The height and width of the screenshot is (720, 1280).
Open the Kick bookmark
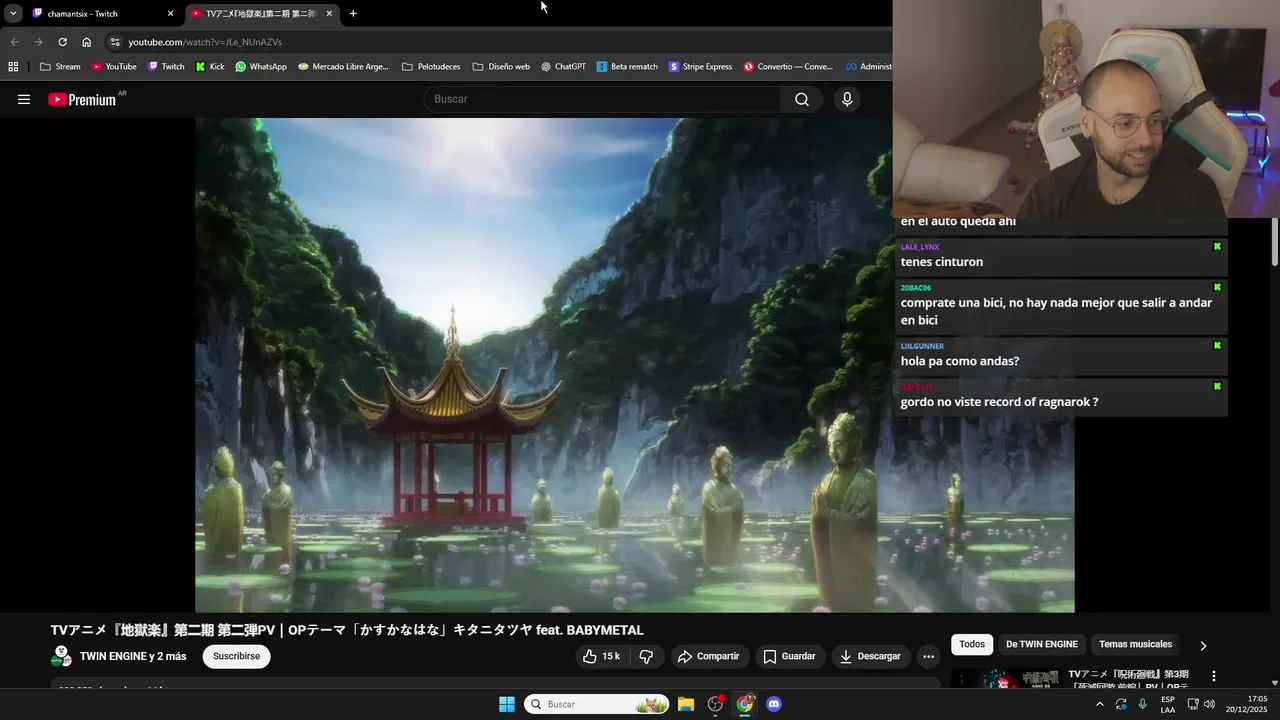(x=210, y=67)
